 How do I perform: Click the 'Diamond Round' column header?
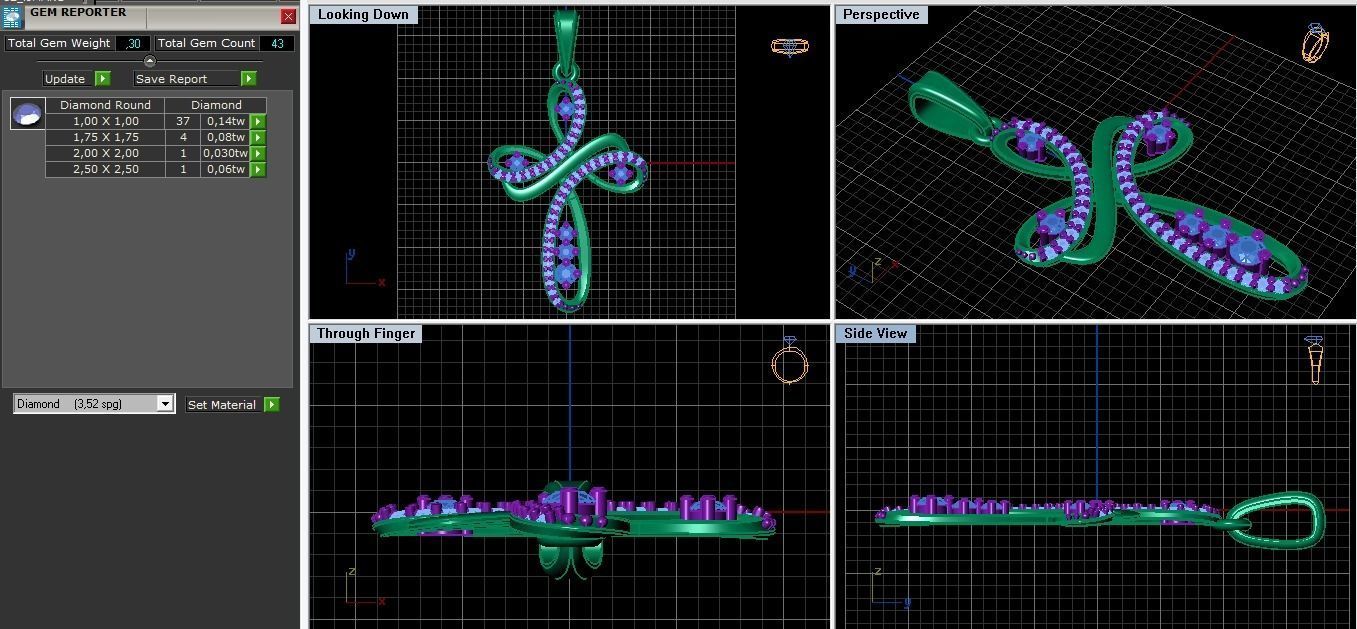pos(105,105)
